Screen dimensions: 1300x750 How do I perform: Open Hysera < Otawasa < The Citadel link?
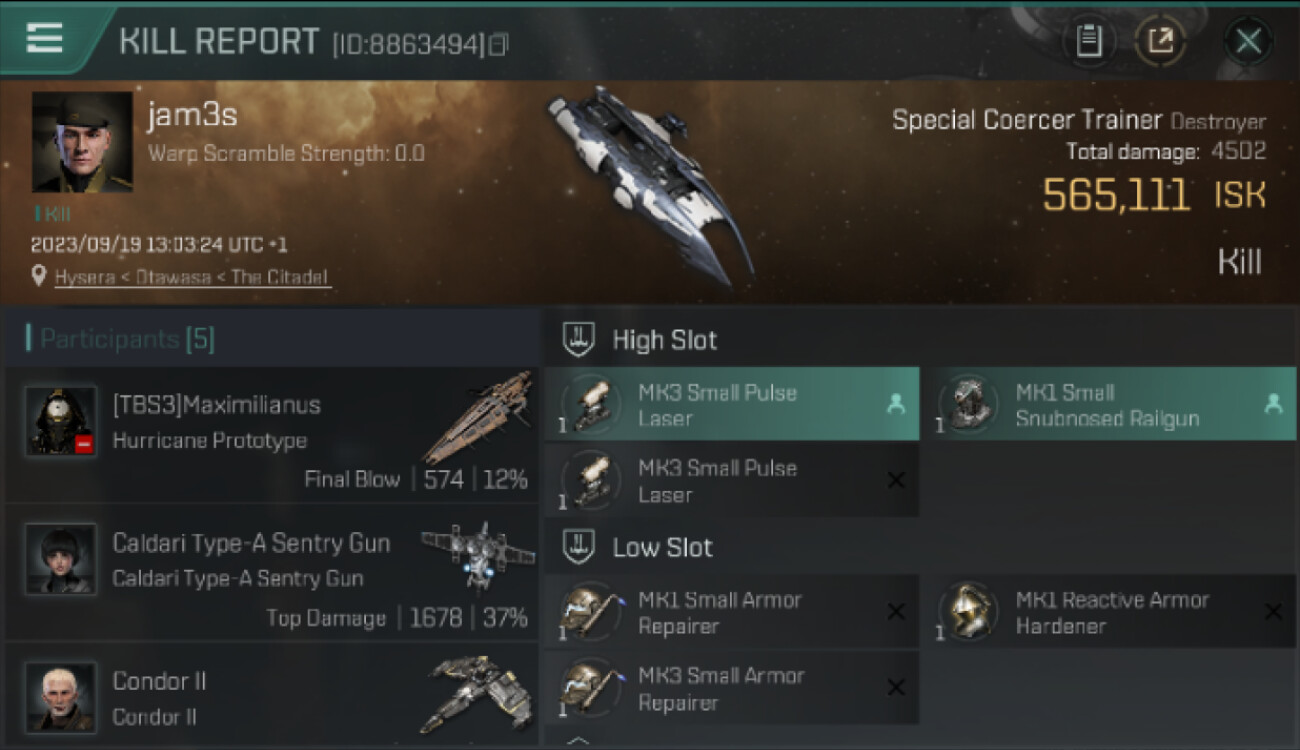pos(191,277)
